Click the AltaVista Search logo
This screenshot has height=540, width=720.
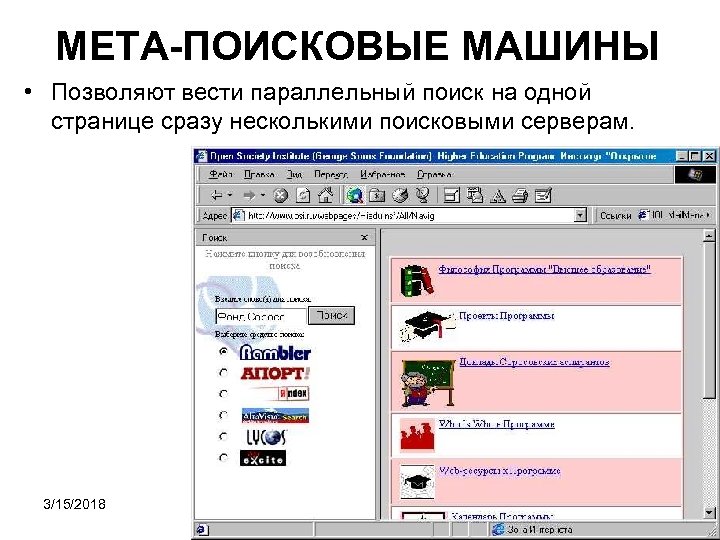(x=275, y=416)
